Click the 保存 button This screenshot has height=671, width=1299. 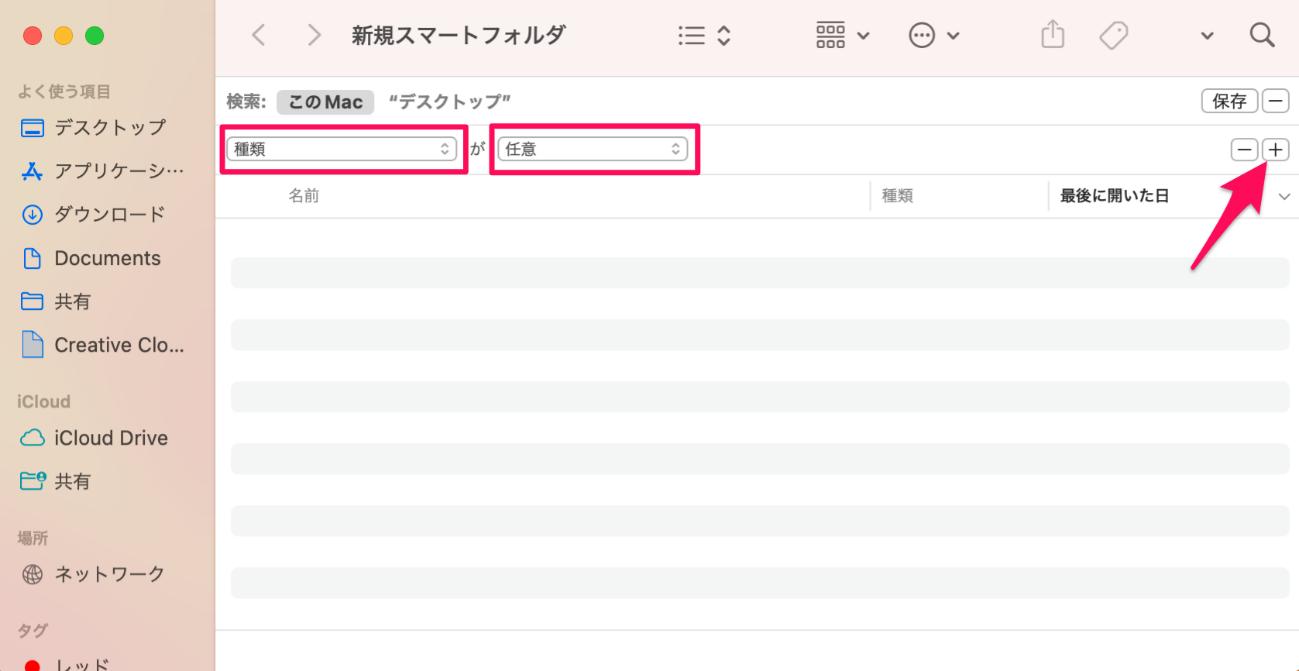1229,101
